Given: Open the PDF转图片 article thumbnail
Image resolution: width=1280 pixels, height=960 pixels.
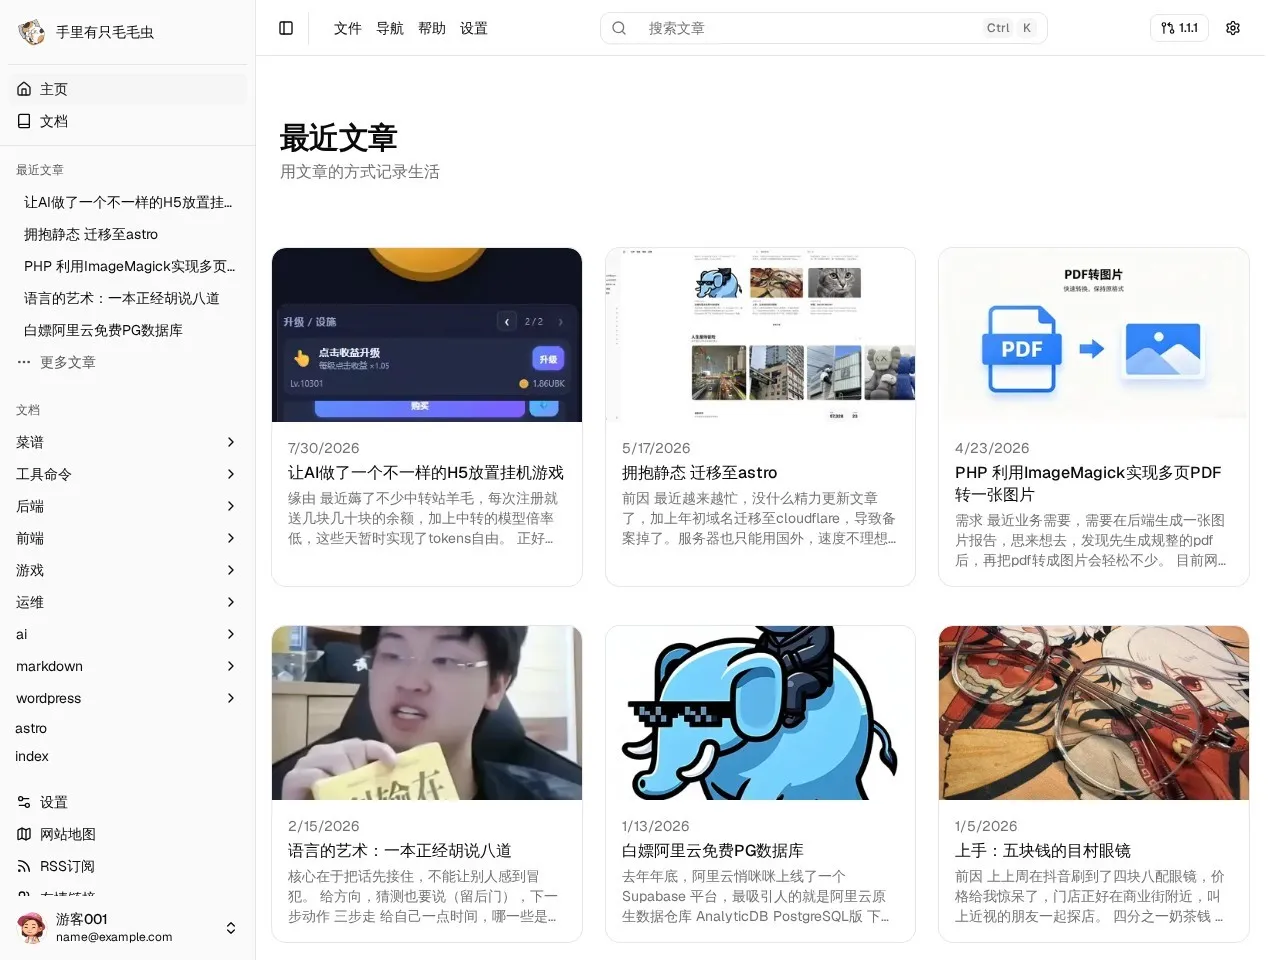Looking at the screenshot, I should (x=1094, y=335).
